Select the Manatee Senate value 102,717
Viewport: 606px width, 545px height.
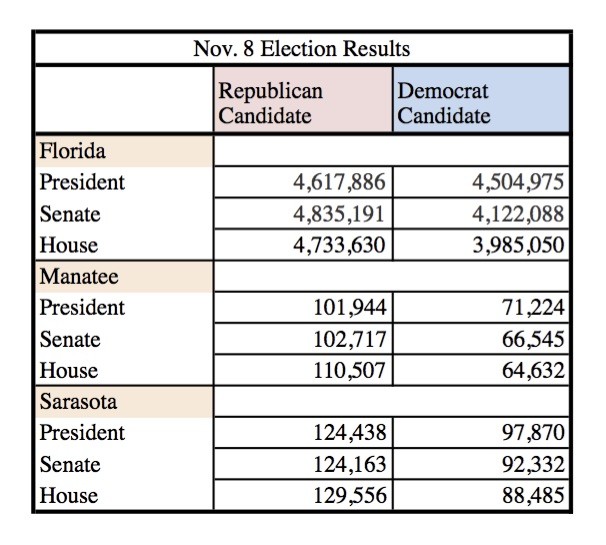(x=300, y=339)
